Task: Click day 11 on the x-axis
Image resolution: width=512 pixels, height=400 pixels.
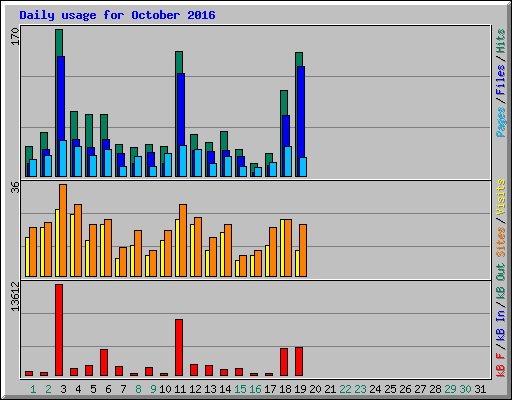Action: coord(180,389)
